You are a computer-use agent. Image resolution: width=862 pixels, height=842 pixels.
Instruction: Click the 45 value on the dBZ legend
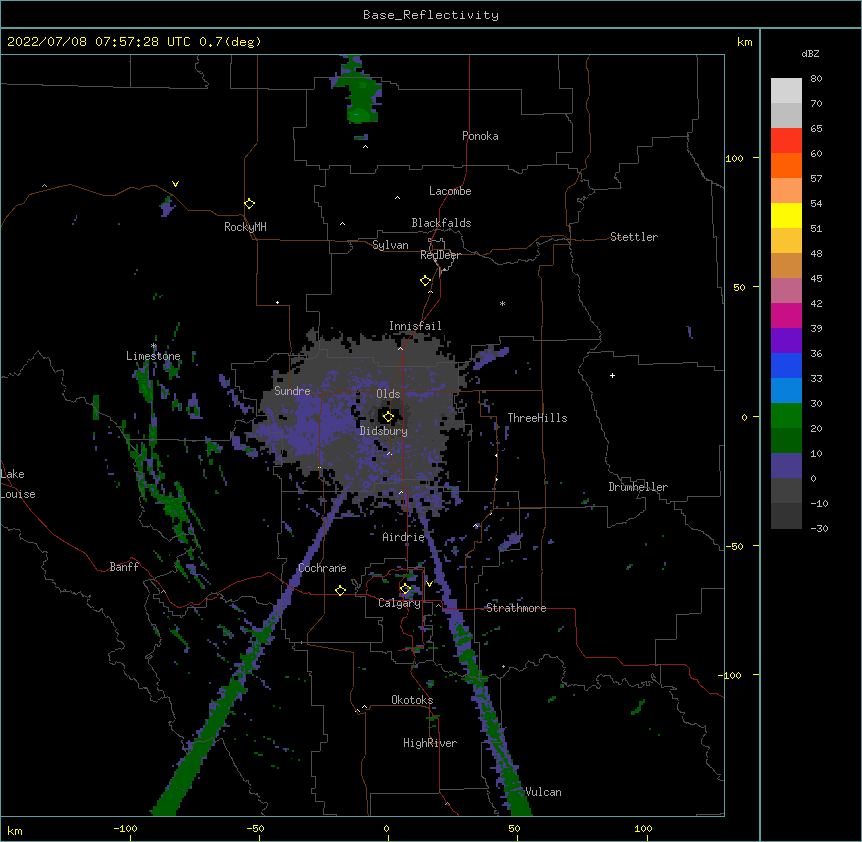click(x=816, y=278)
